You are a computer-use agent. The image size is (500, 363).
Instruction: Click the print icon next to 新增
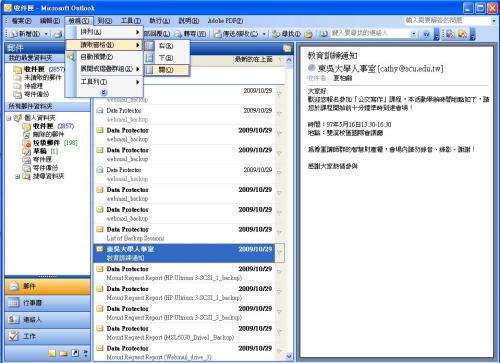point(59,34)
